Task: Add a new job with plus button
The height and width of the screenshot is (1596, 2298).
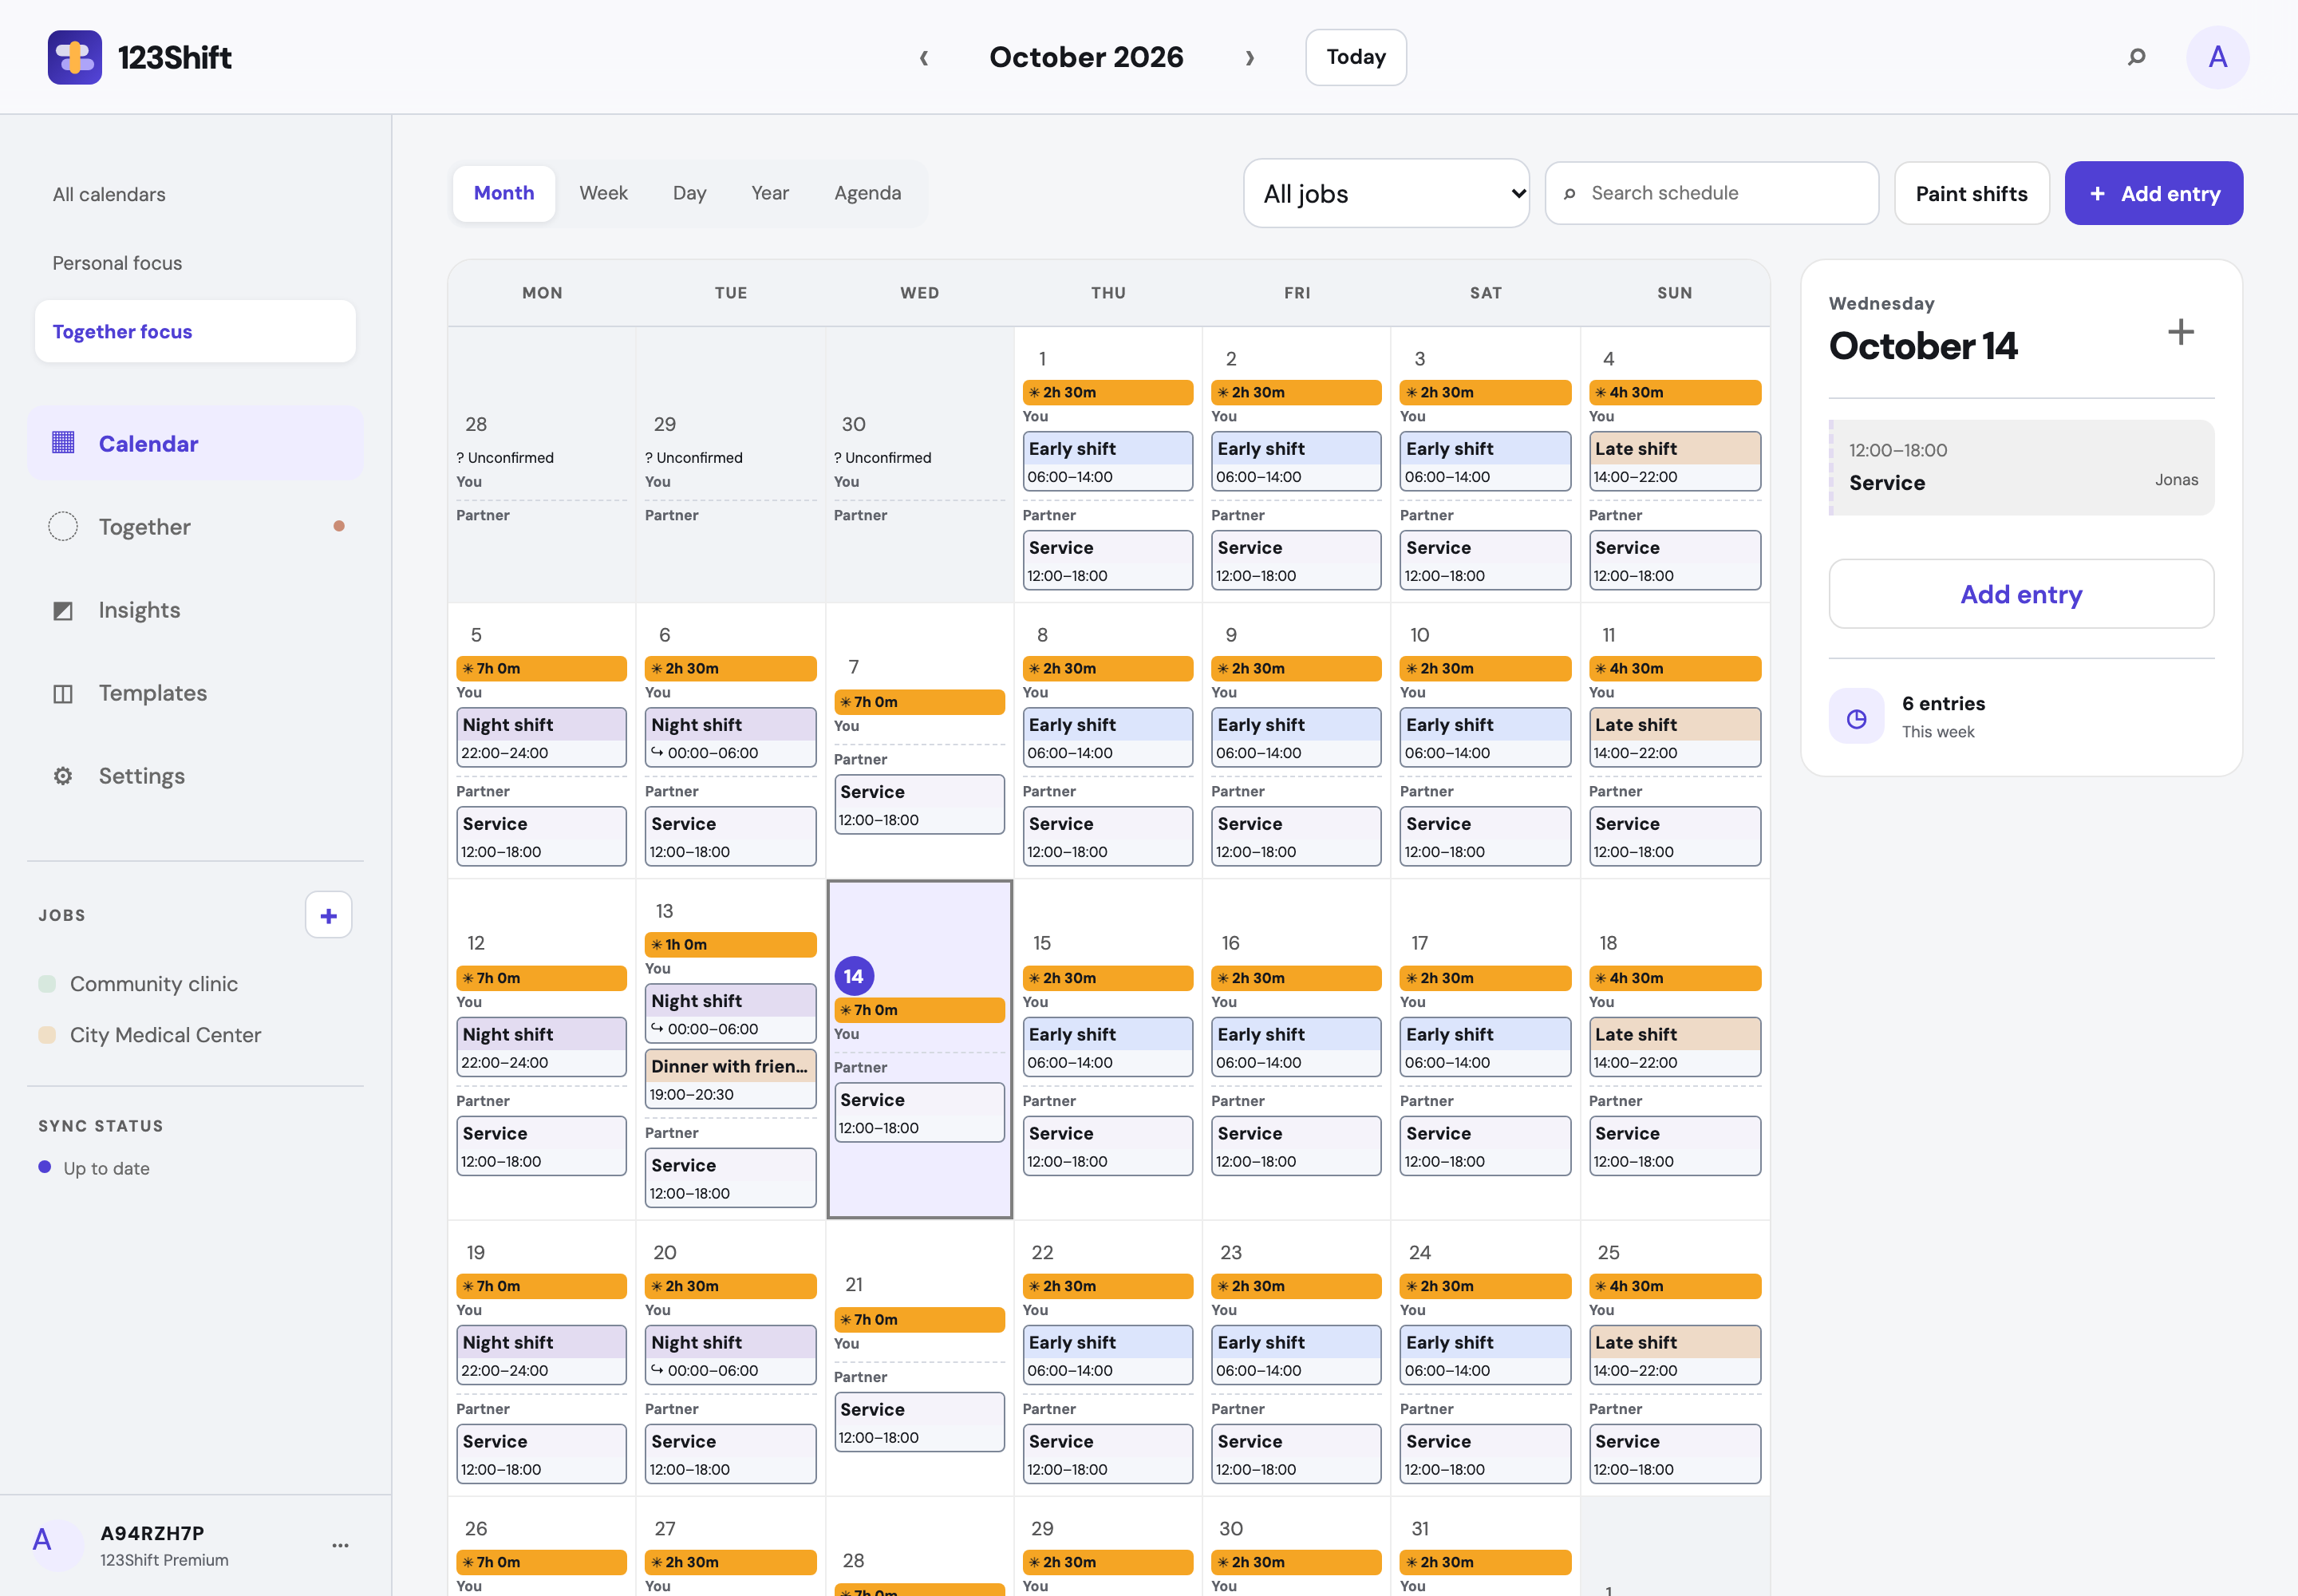Action: 328,914
